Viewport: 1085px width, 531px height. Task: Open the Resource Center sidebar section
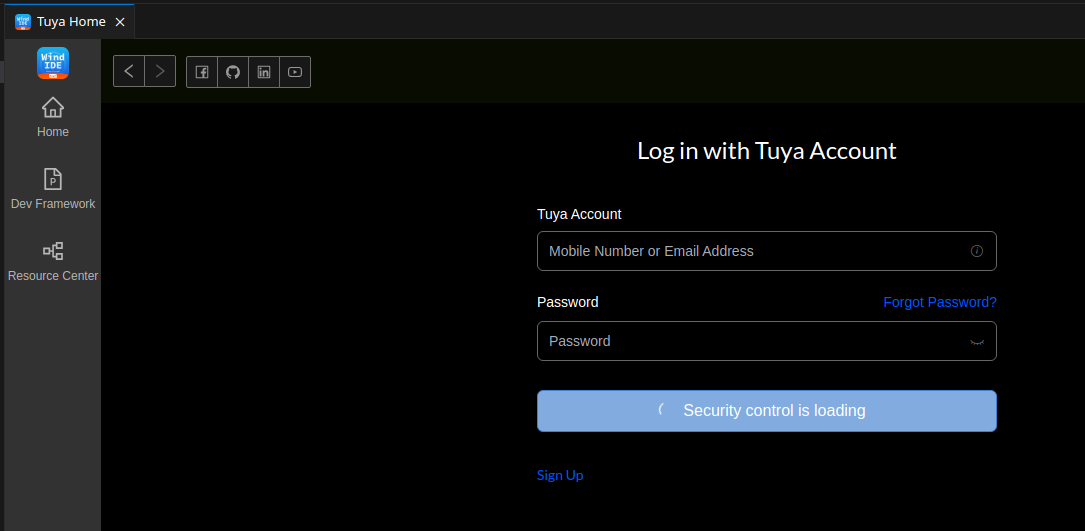(x=53, y=261)
